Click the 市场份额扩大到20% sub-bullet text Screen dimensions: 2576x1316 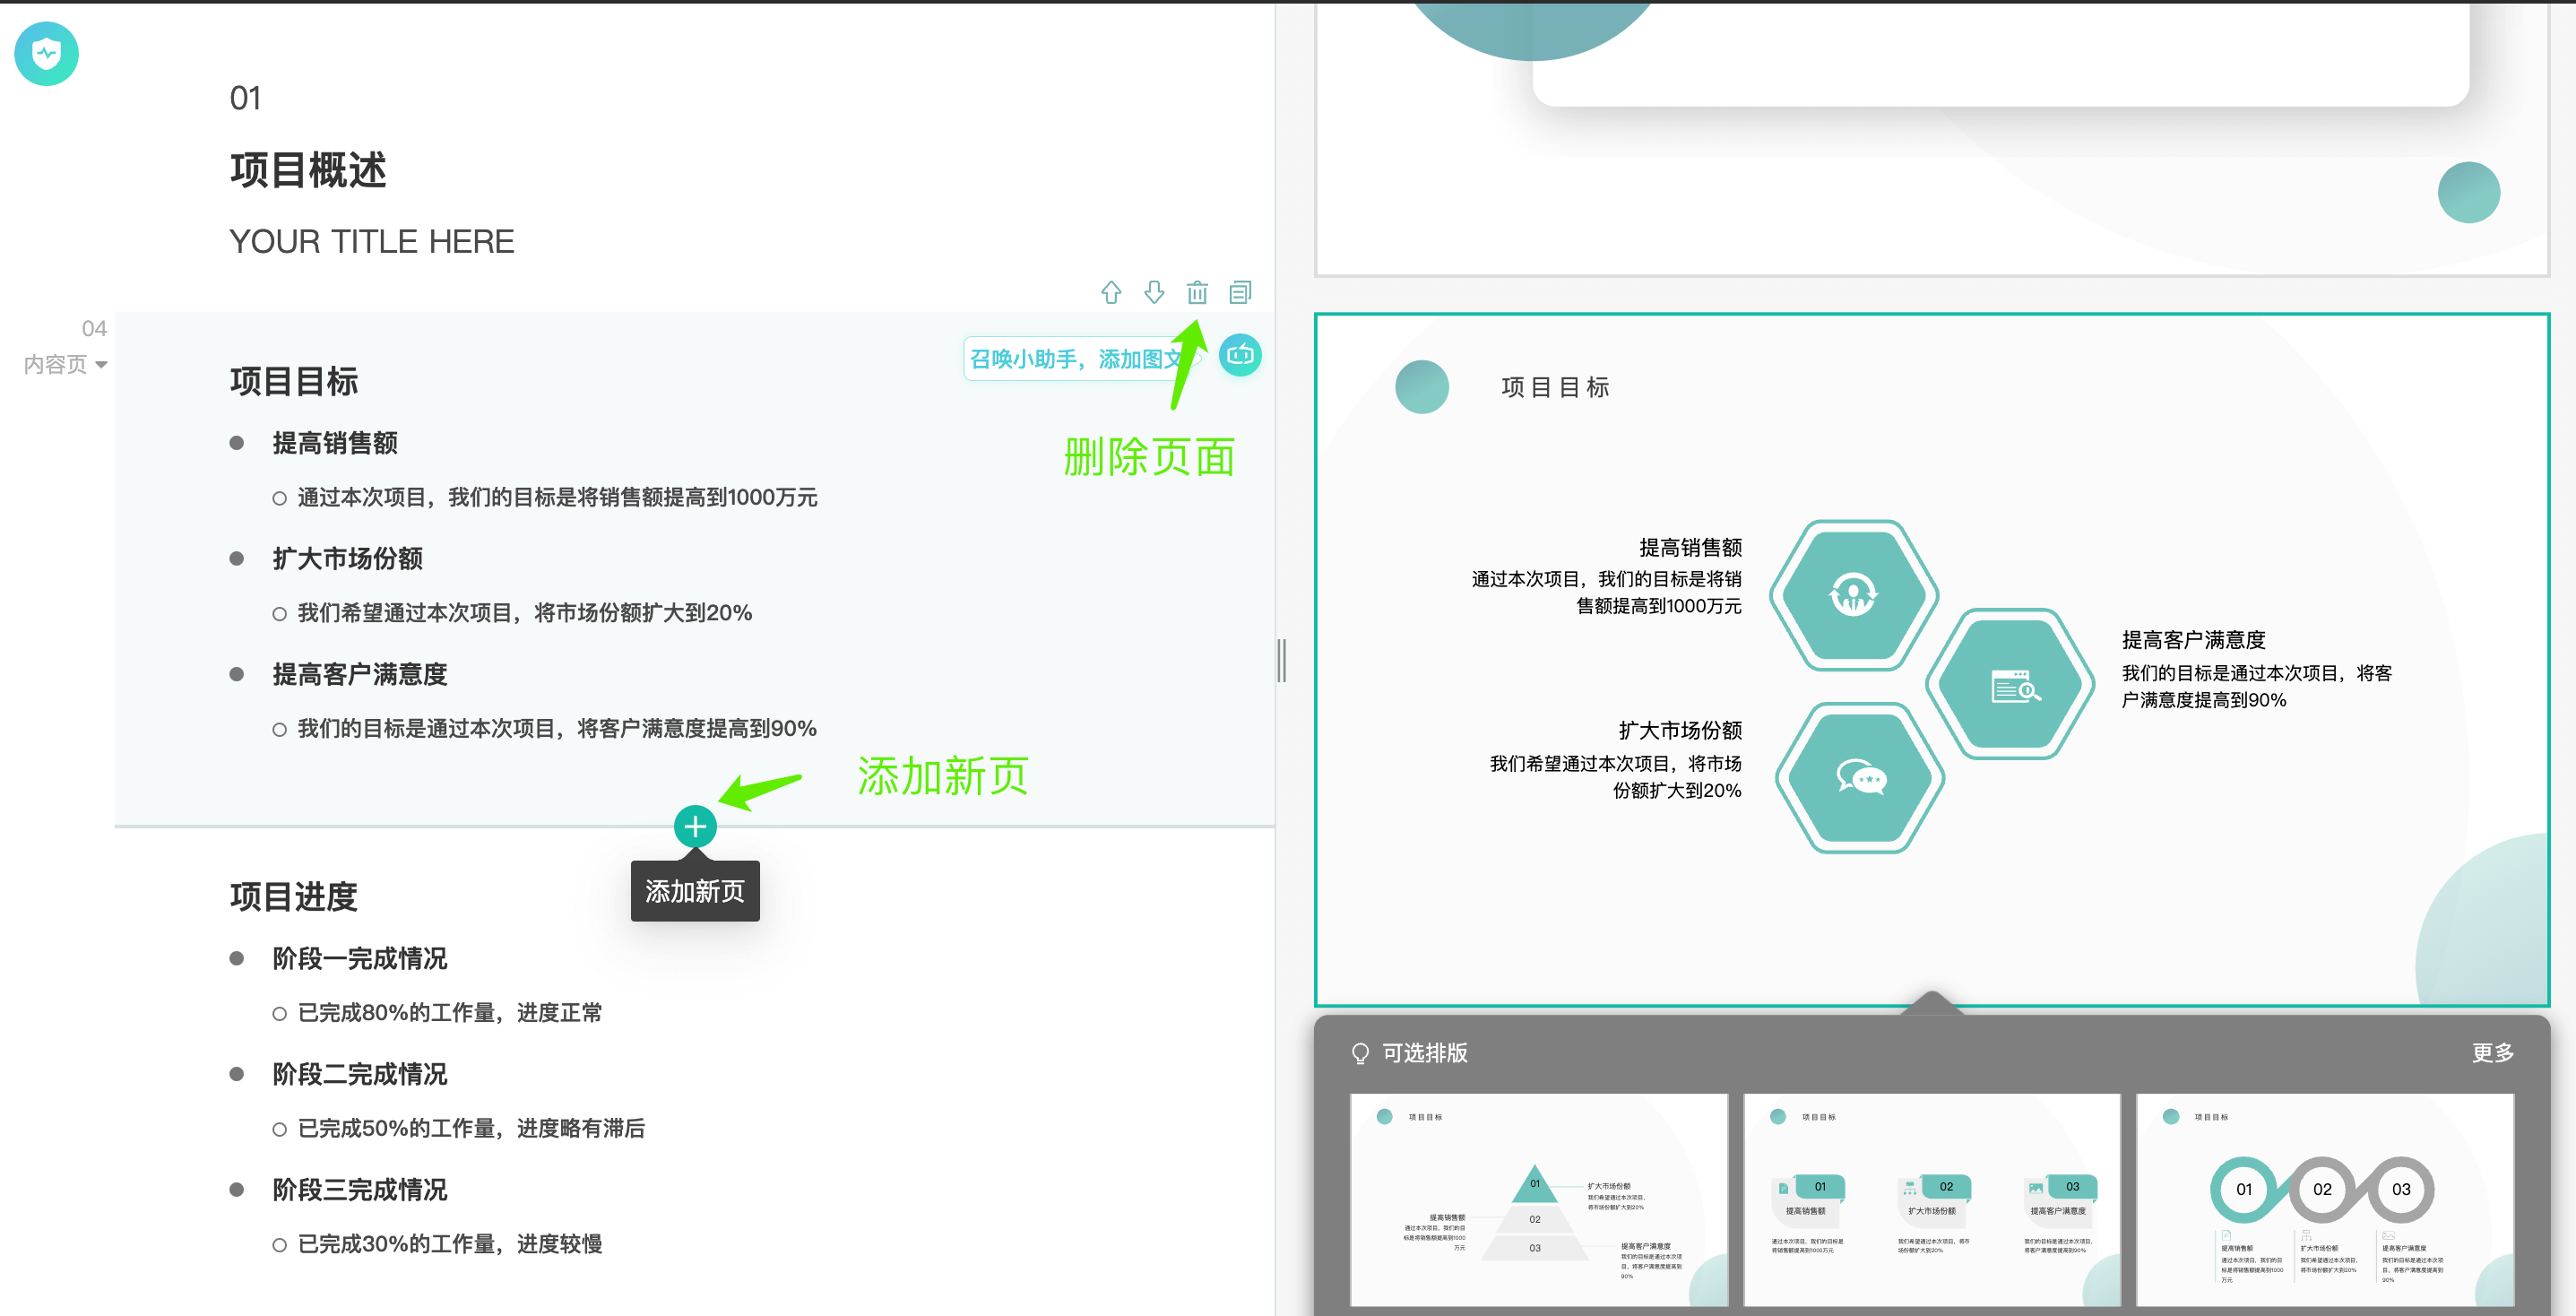pos(525,613)
